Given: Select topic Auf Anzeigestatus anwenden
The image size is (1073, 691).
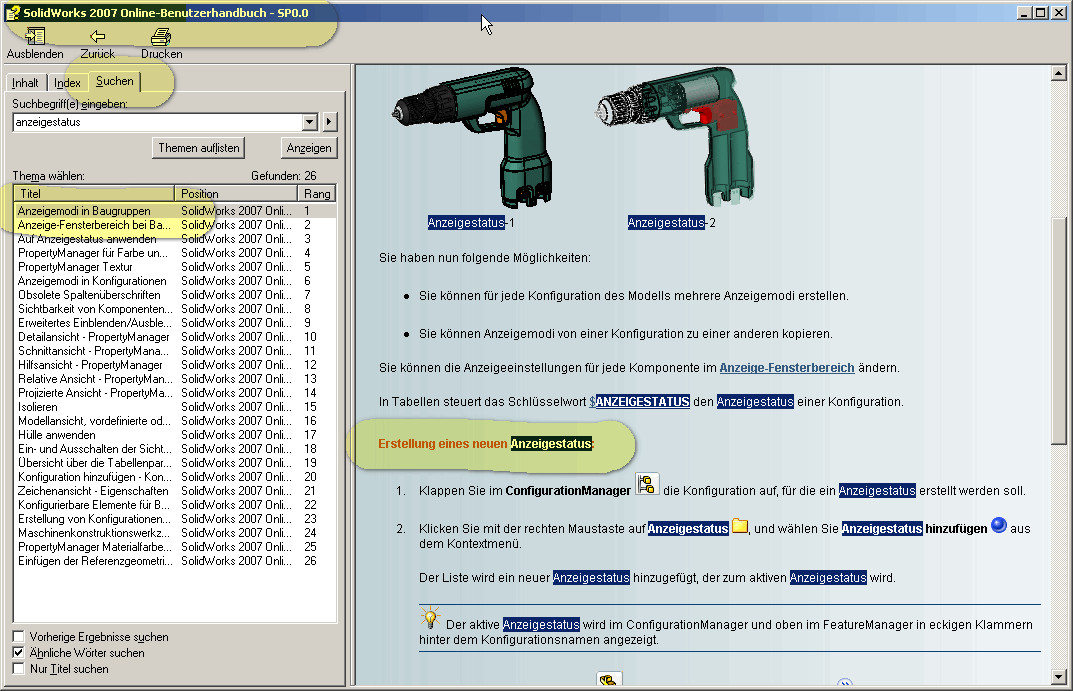Looking at the screenshot, I should click(x=87, y=239).
